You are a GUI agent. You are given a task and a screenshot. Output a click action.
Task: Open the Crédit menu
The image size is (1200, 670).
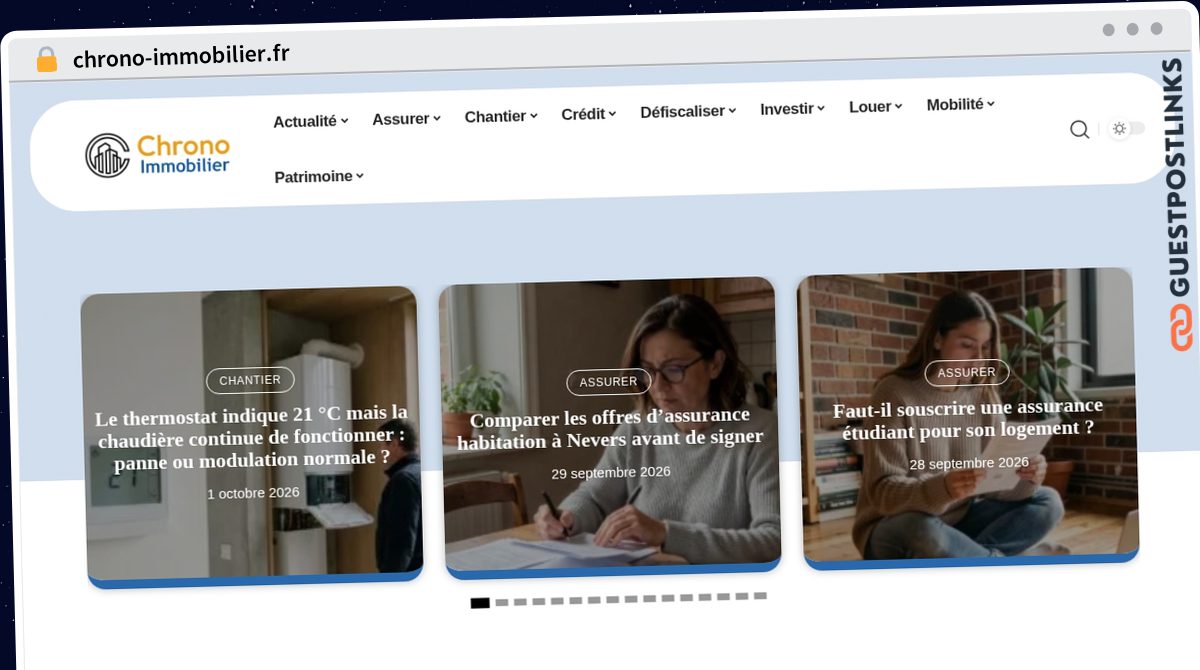(588, 114)
